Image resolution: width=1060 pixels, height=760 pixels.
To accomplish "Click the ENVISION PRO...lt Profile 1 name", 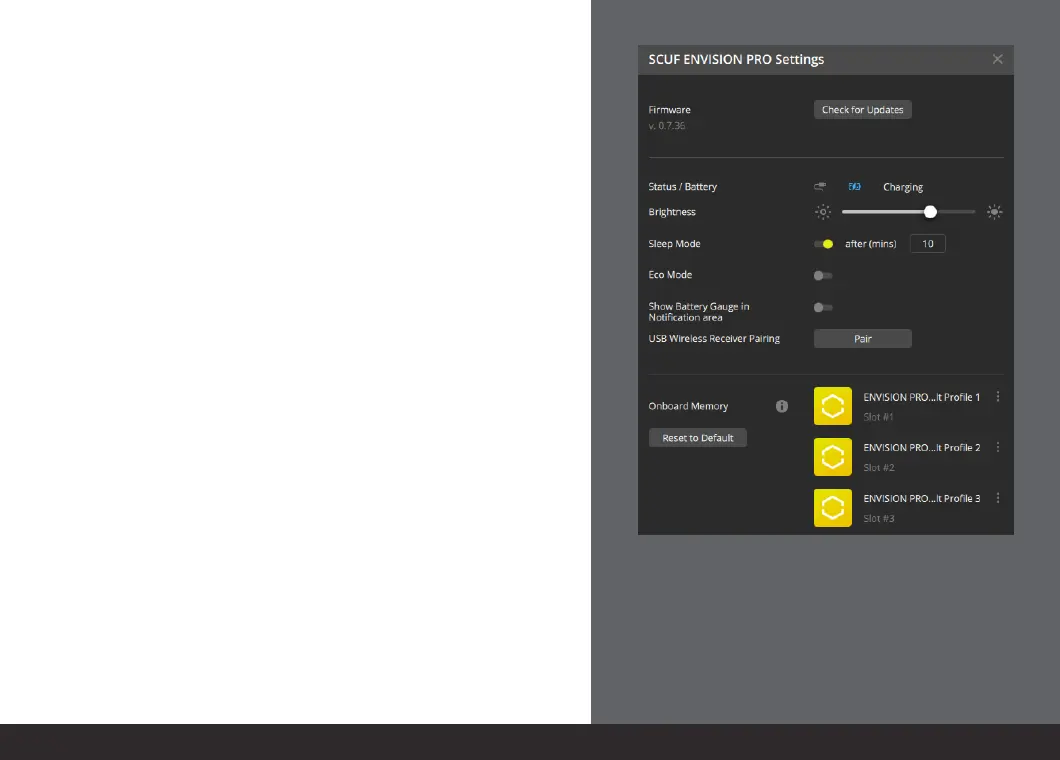I will pyautogui.click(x=921, y=397).
